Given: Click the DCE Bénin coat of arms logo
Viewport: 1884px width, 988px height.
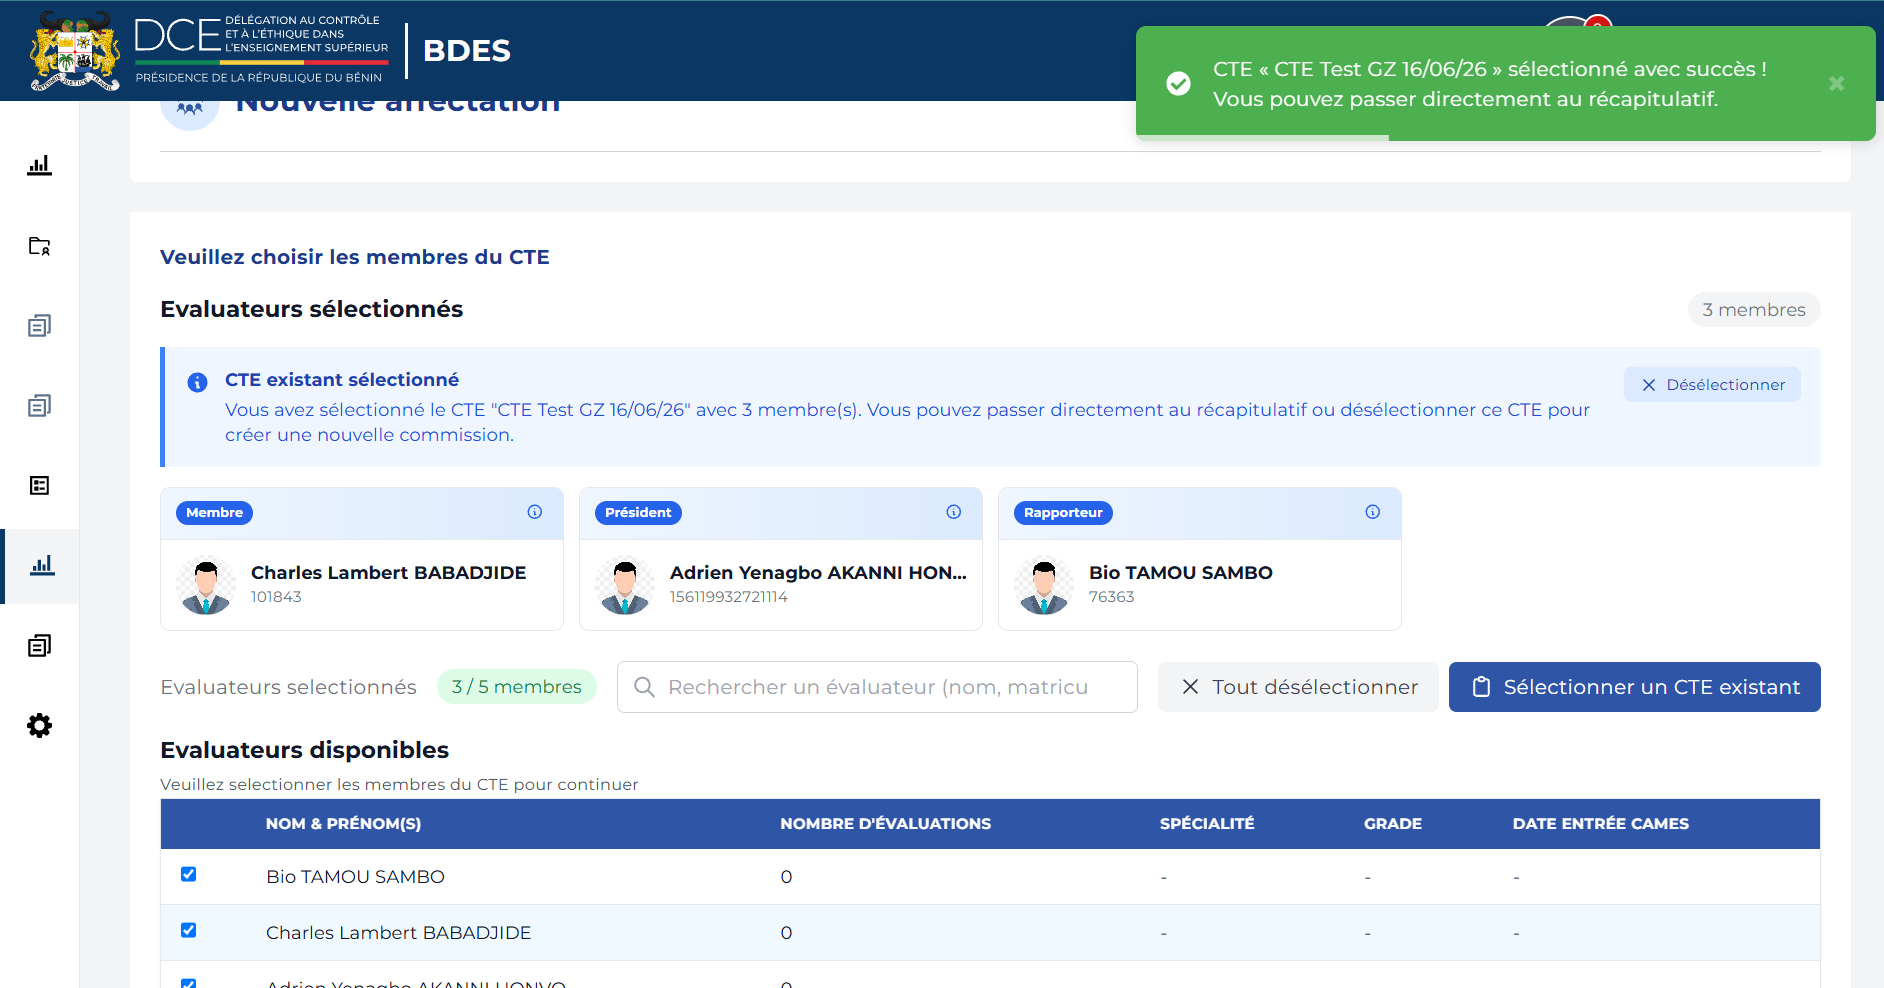Looking at the screenshot, I should 75,51.
